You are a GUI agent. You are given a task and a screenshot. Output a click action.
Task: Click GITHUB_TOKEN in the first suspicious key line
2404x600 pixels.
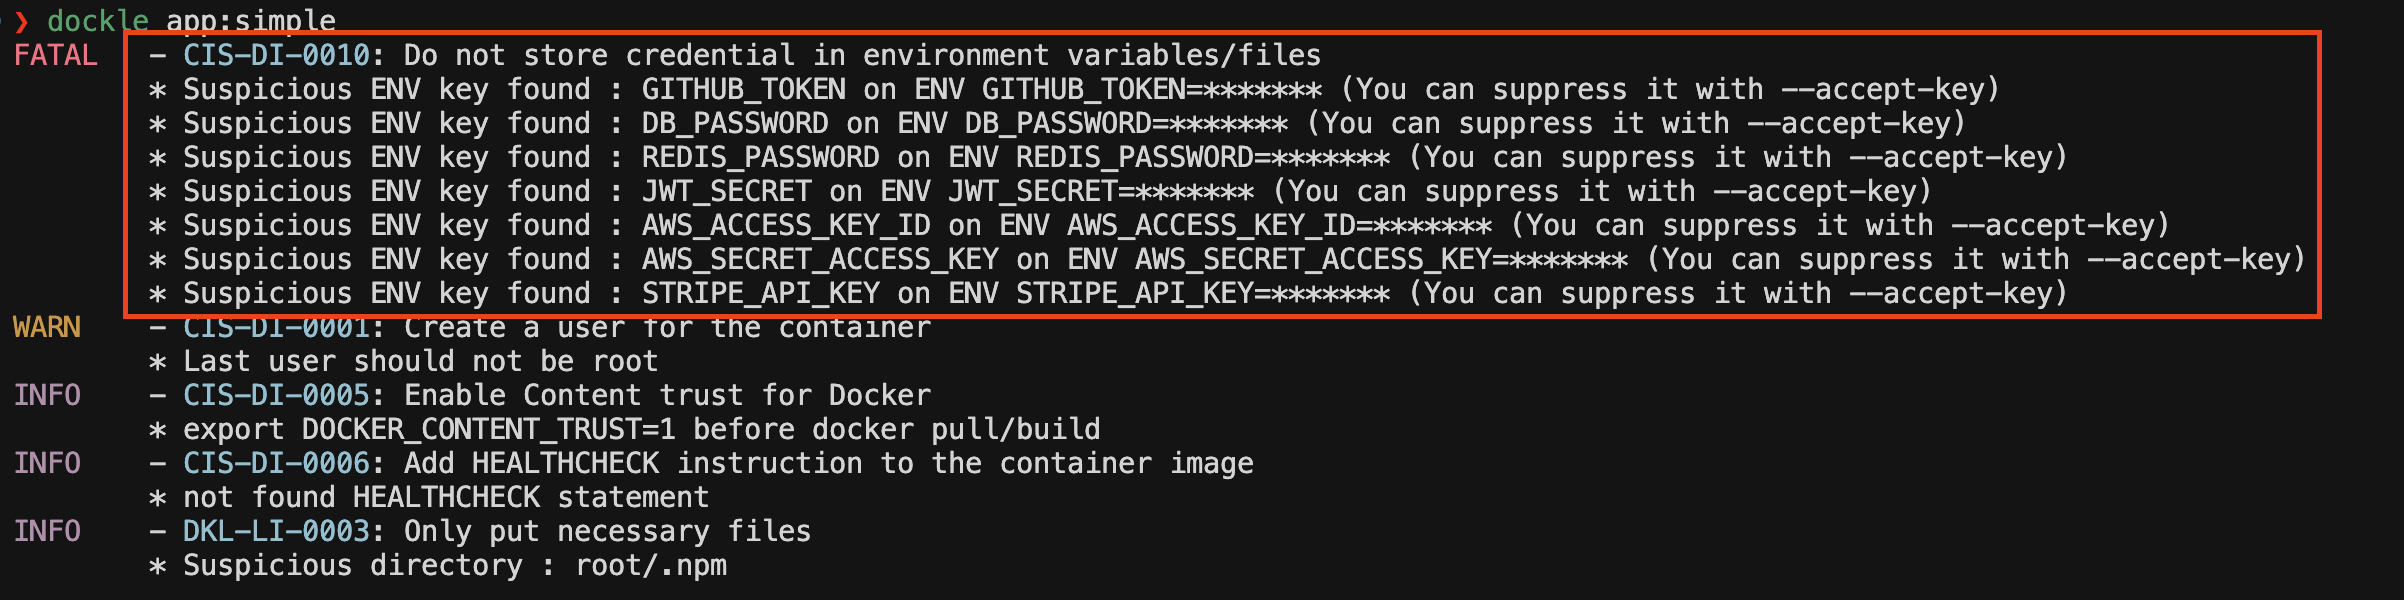pyautogui.click(x=743, y=90)
